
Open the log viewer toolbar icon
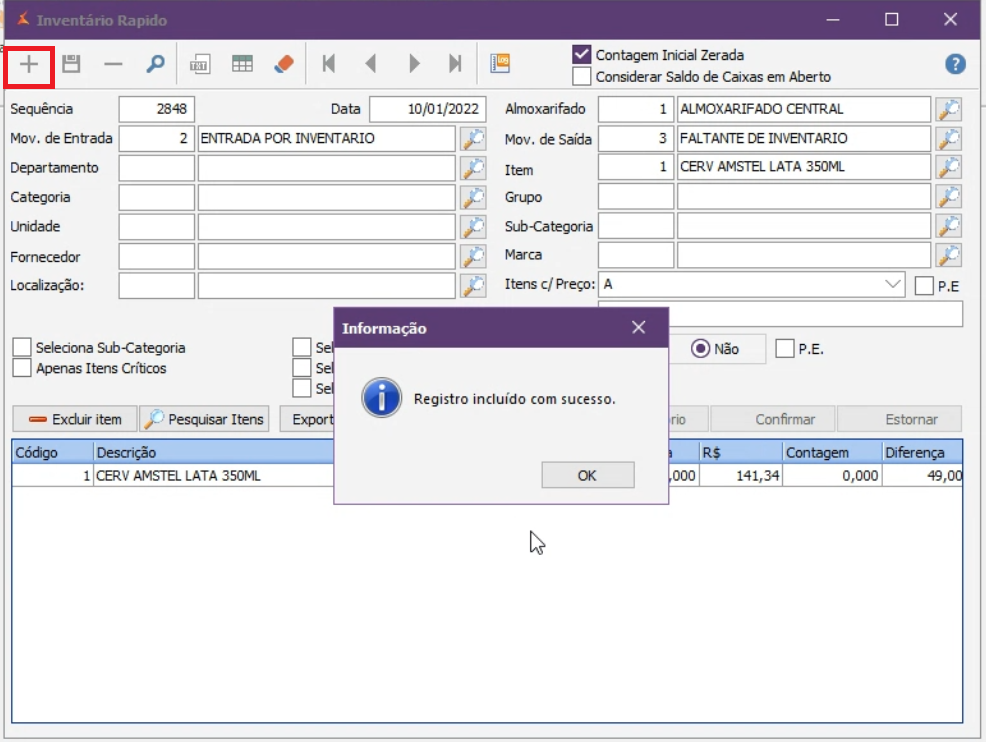pyautogui.click(x=500, y=64)
